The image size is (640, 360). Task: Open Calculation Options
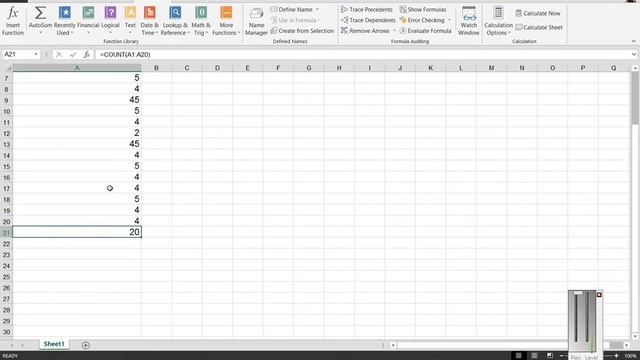[498, 21]
